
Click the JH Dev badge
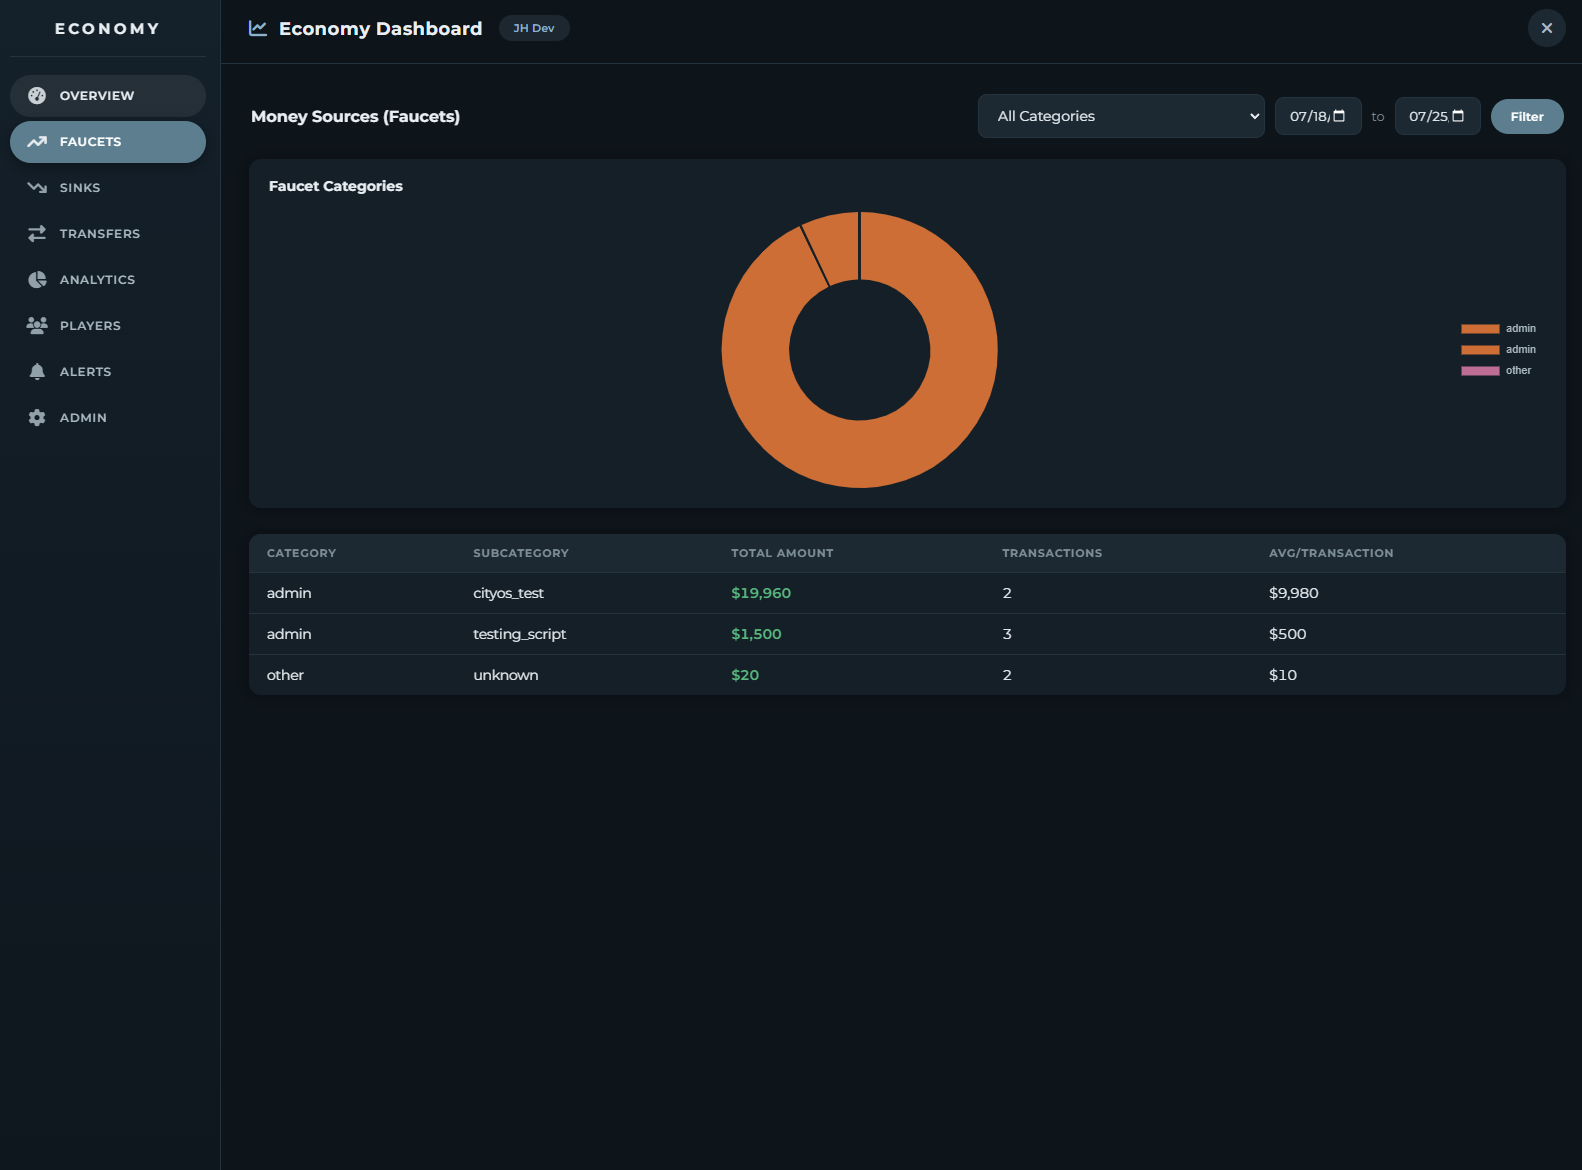[x=534, y=28]
